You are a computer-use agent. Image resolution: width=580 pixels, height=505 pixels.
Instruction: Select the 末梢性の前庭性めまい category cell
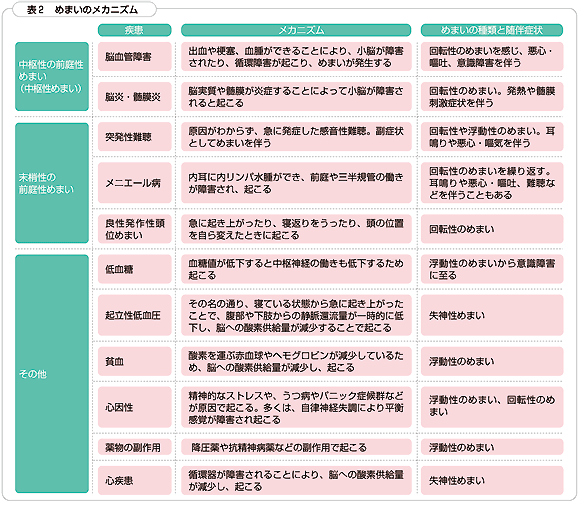coord(52,183)
